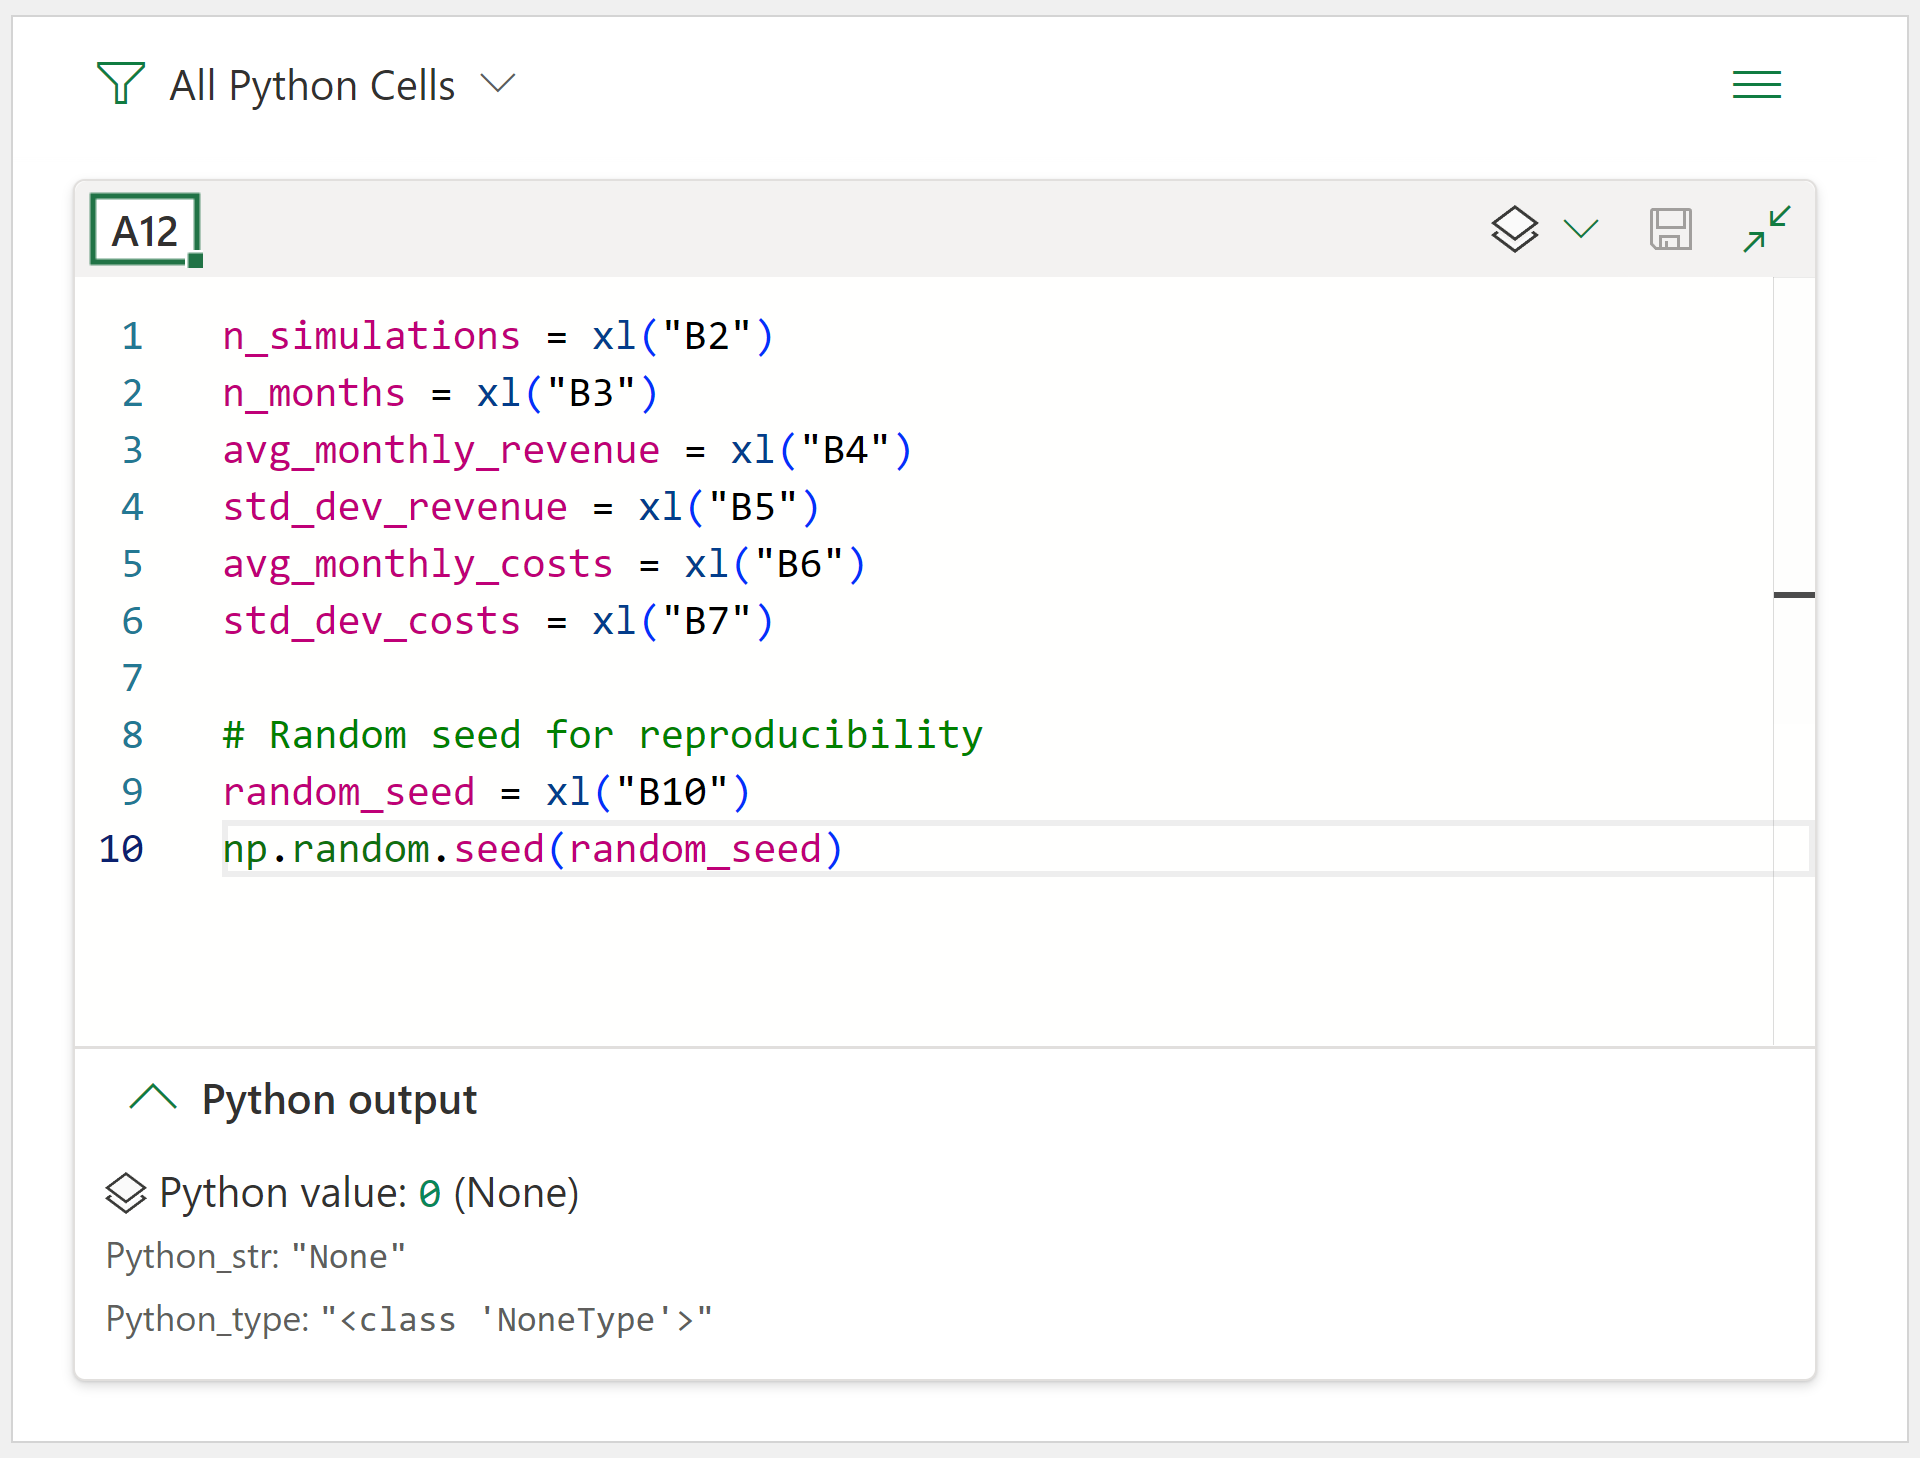The image size is (1920, 1458).
Task: Click the n_simulations variable on line 1
Action: pyautogui.click(x=371, y=336)
